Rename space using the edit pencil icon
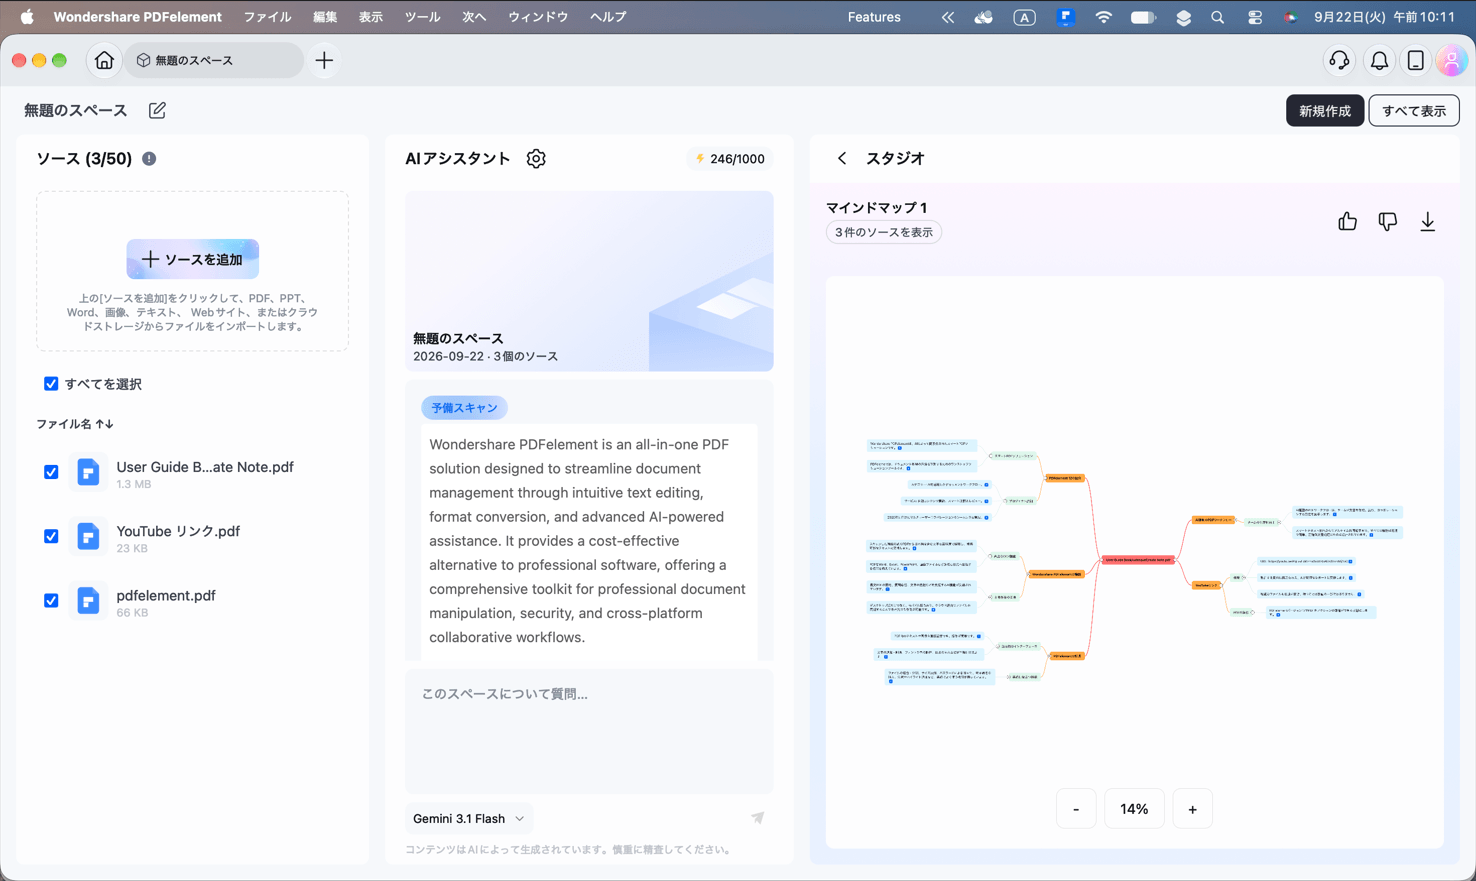Image resolution: width=1476 pixels, height=881 pixels. point(157,110)
